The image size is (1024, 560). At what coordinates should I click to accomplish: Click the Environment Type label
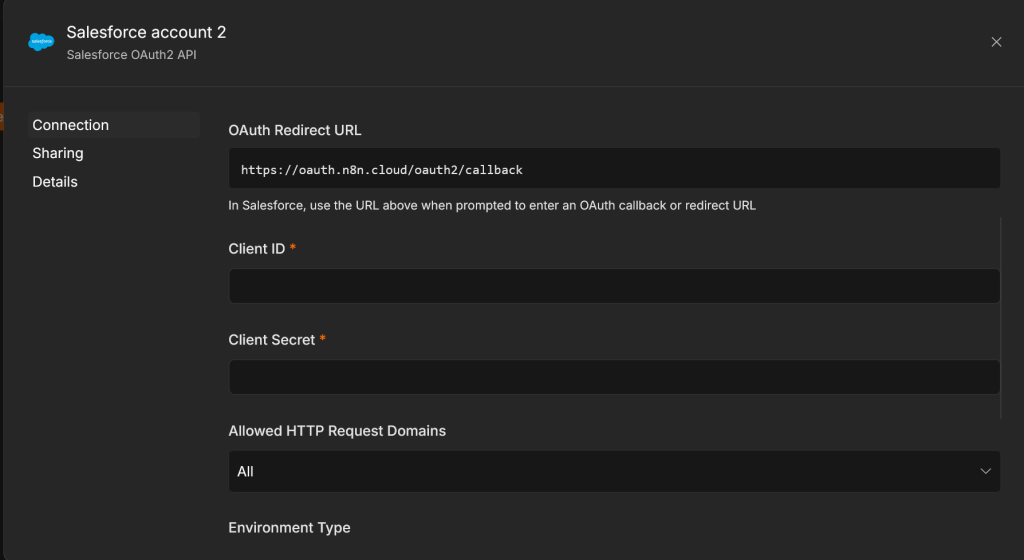point(289,527)
